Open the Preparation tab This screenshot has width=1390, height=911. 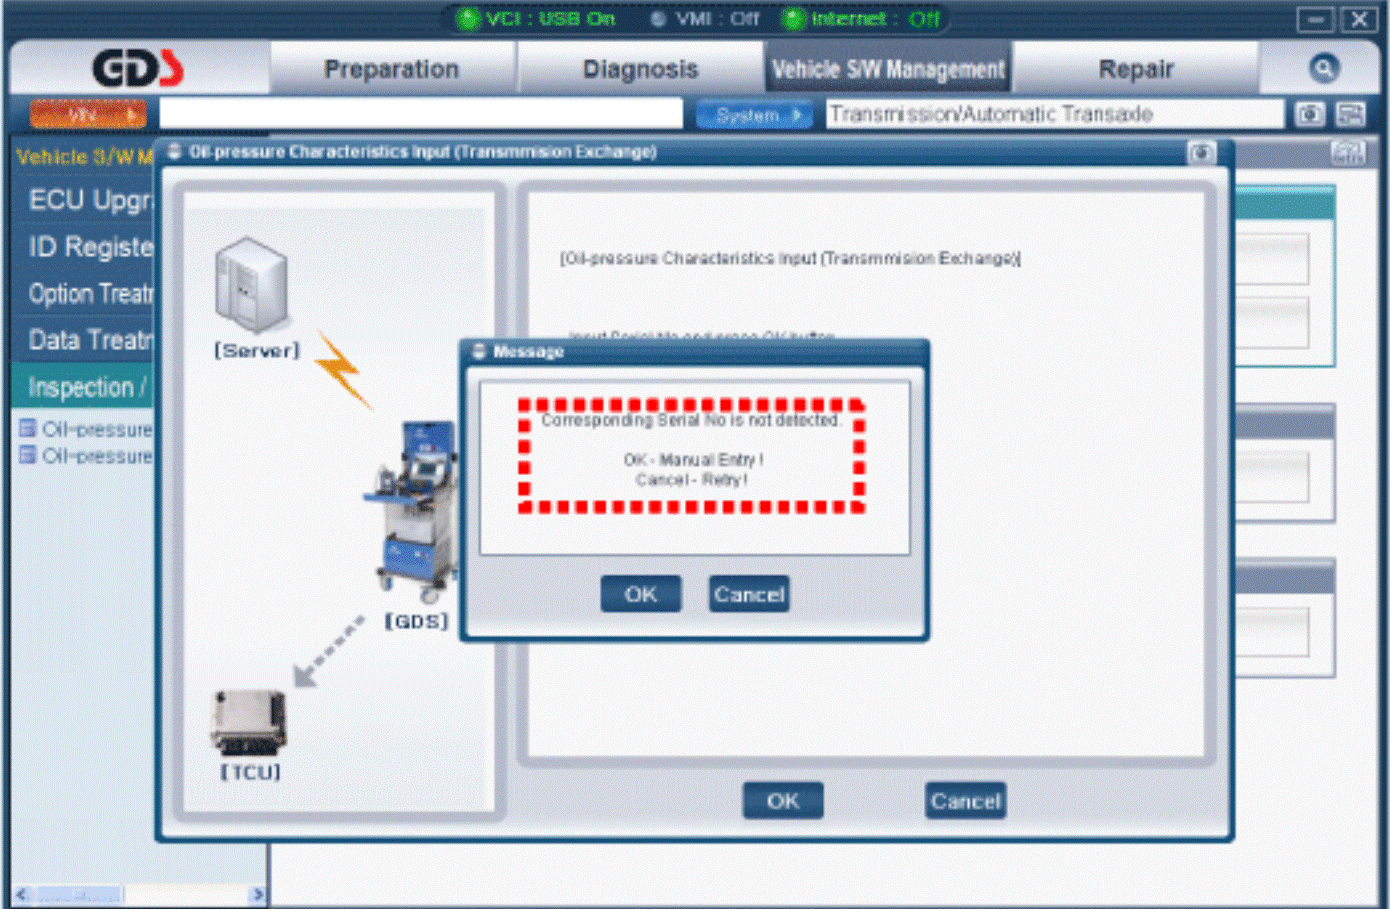click(x=392, y=69)
